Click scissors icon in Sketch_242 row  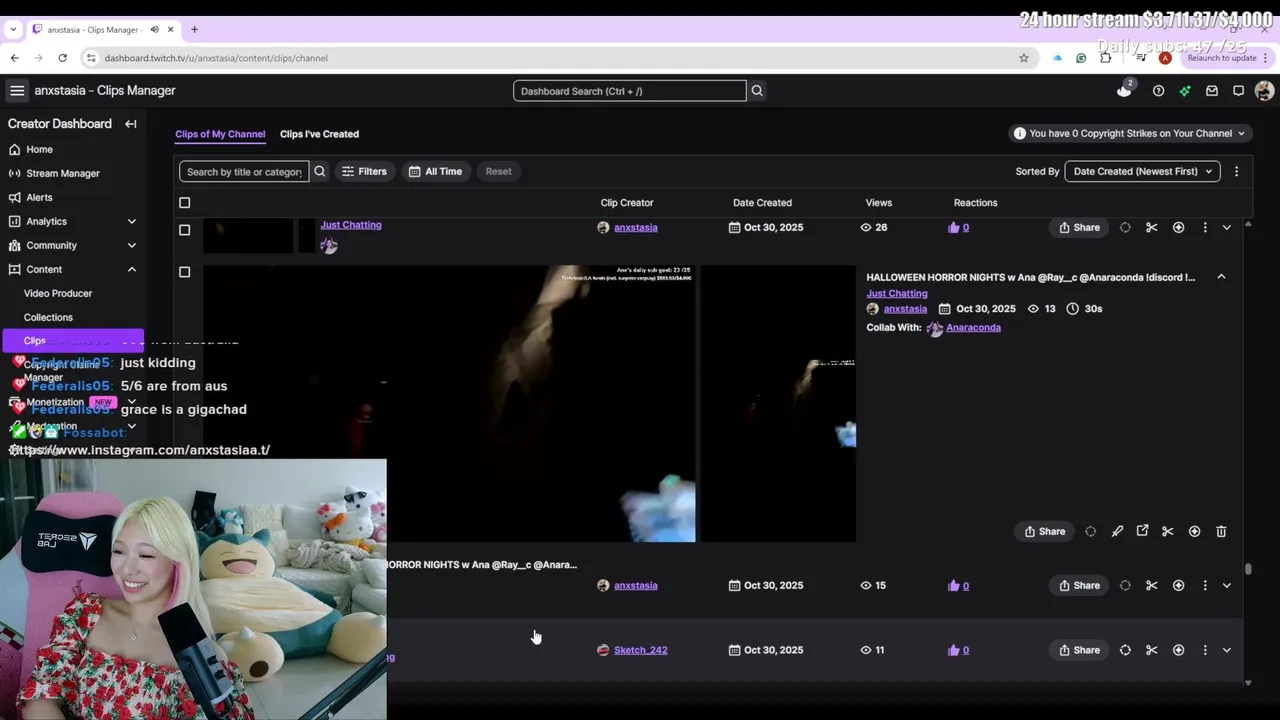[x=1152, y=650]
